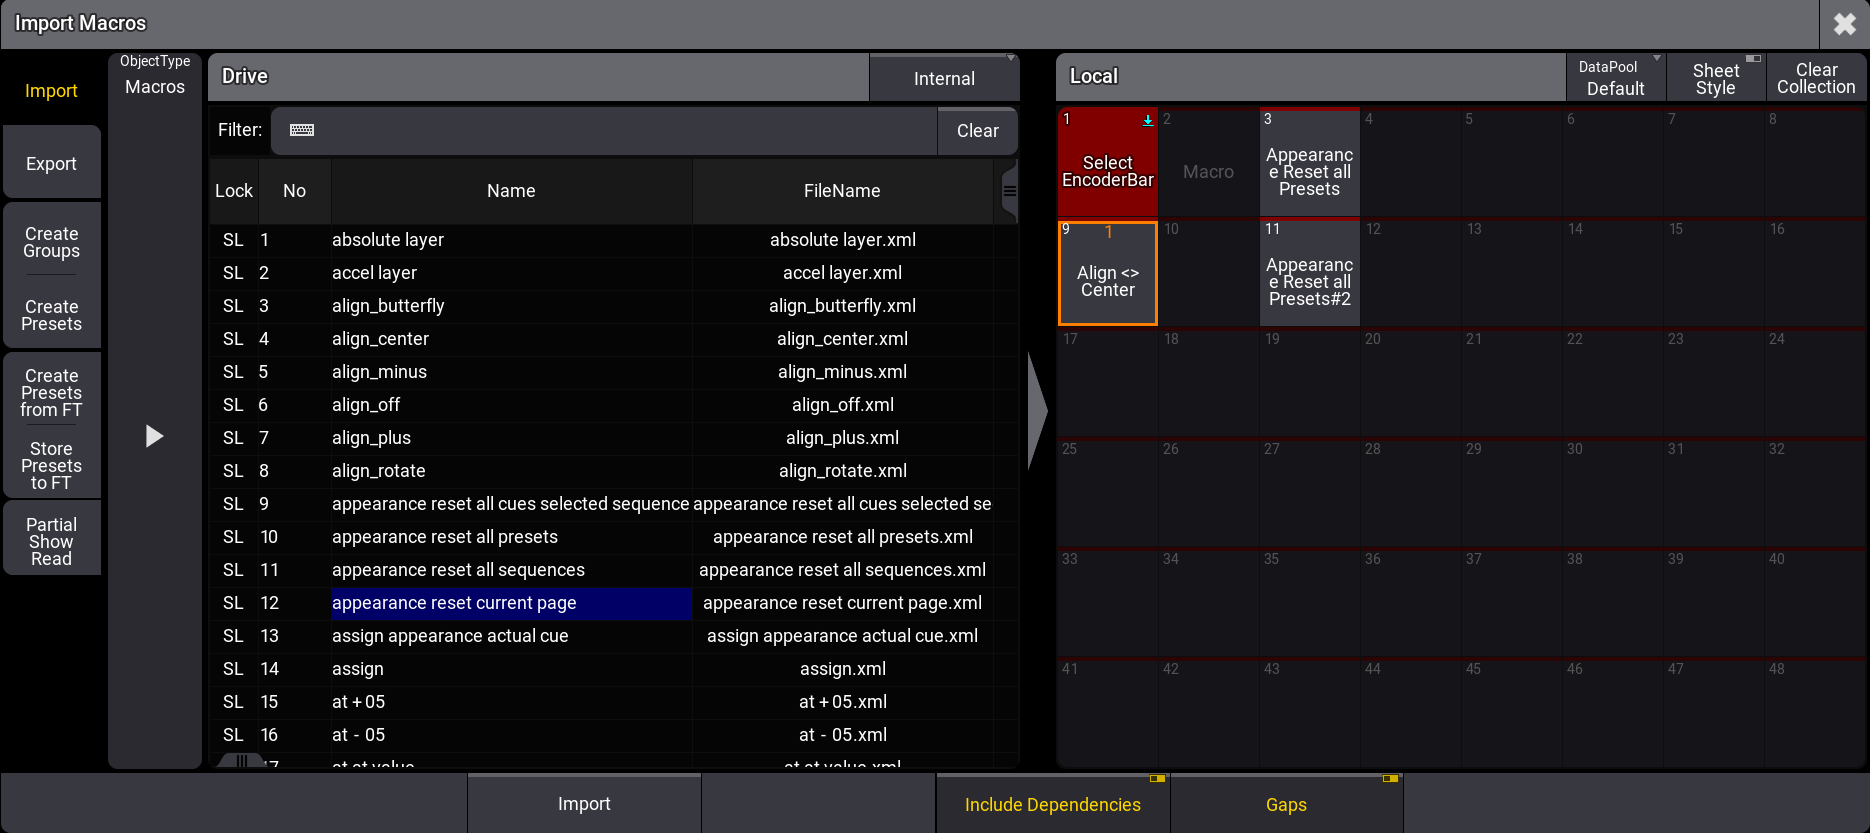Open the DataPool Default dropdown
Viewport: 1870px width, 833px height.
coord(1615,78)
